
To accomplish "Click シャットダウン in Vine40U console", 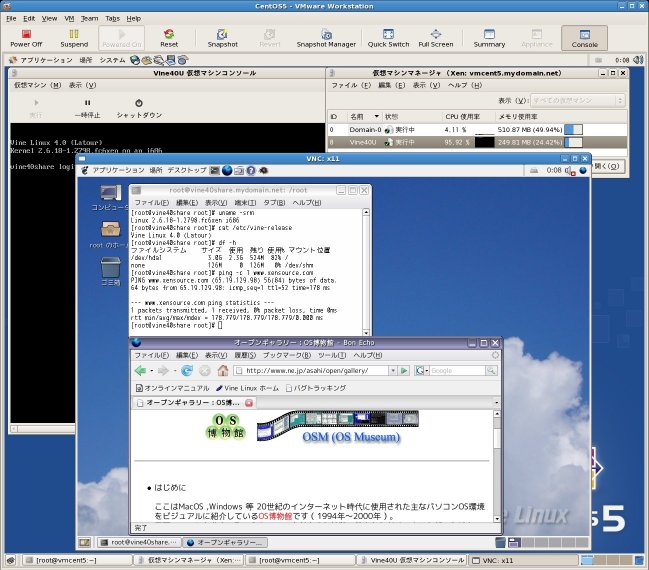I will coord(139,108).
